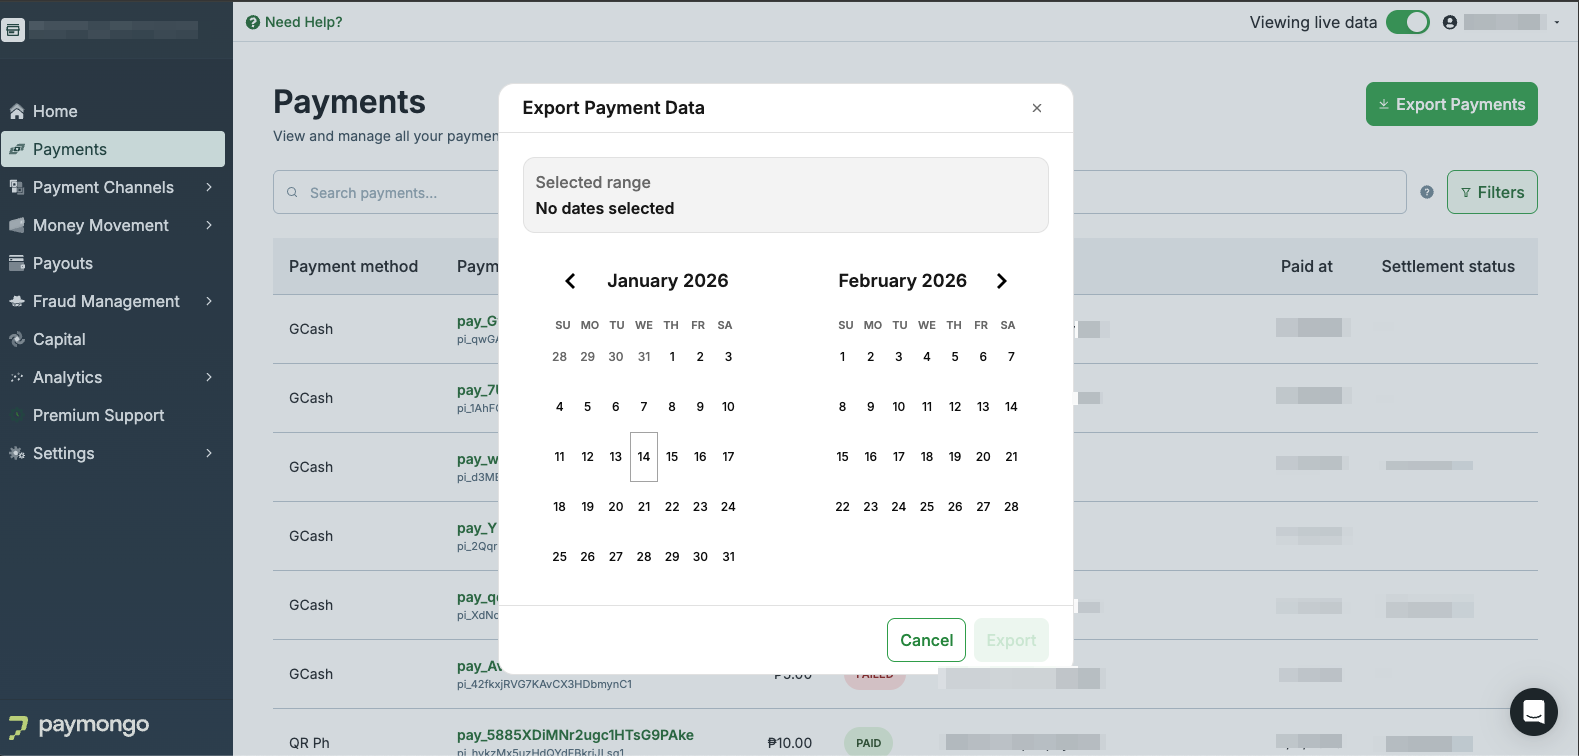Image resolution: width=1579 pixels, height=756 pixels.
Task: Click the Payment Channels icon
Action: [17, 187]
